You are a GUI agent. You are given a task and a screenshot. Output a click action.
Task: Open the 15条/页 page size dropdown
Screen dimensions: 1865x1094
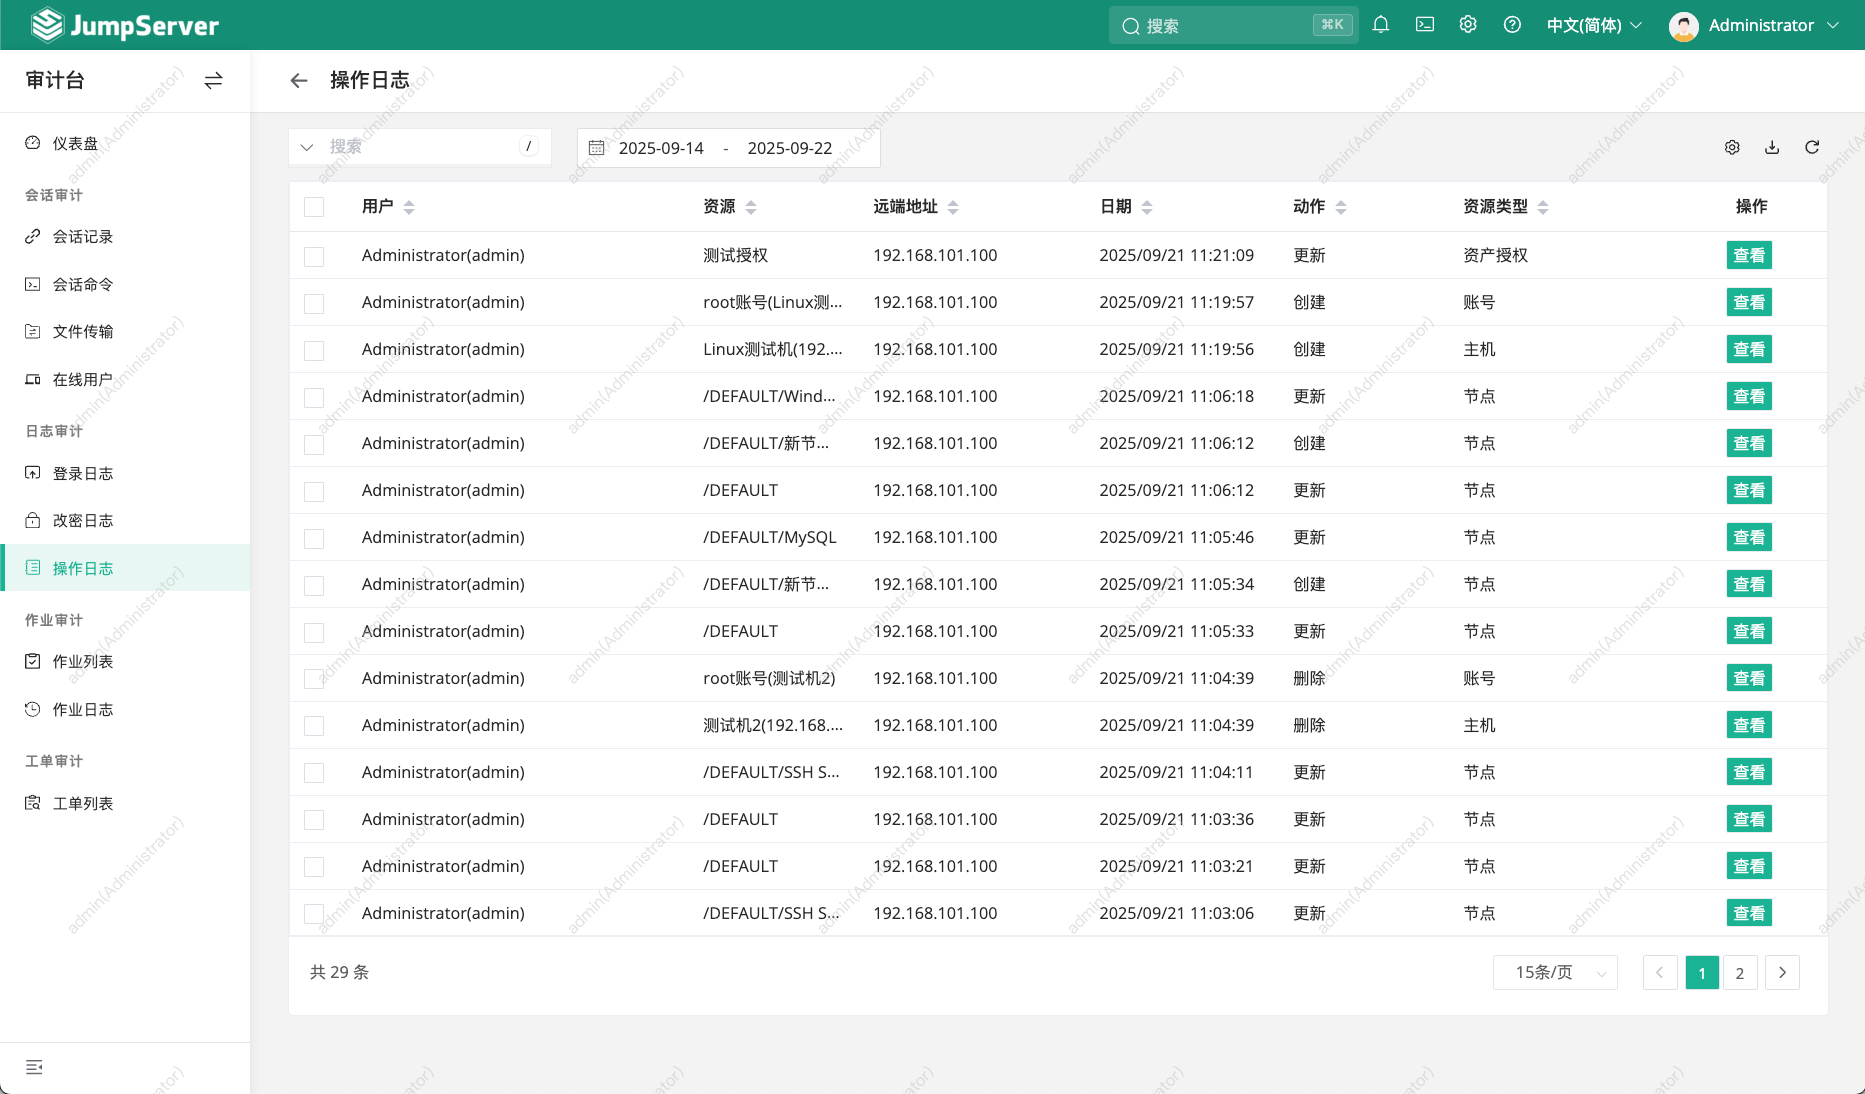tap(1554, 972)
